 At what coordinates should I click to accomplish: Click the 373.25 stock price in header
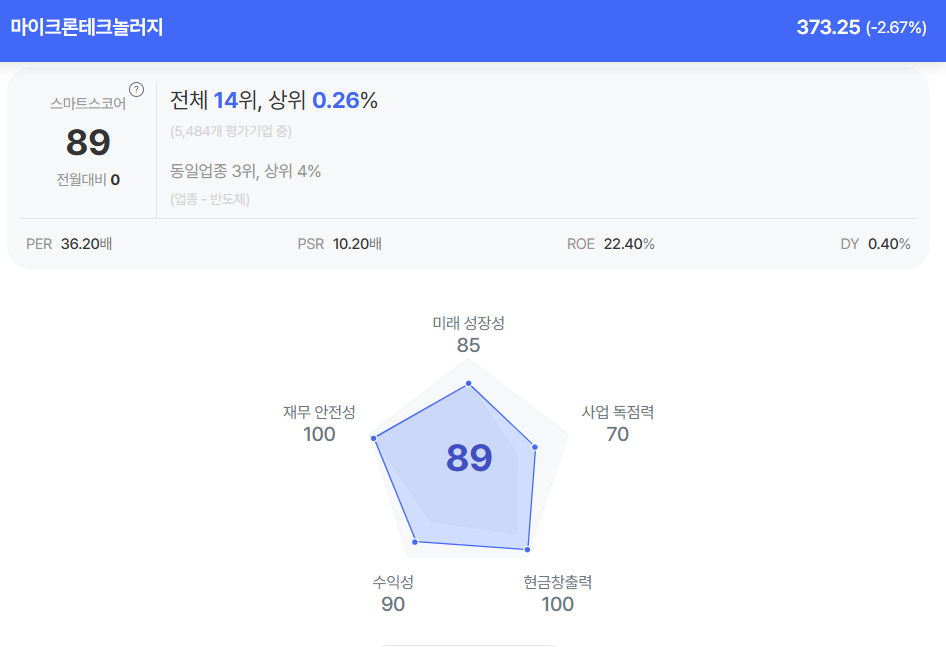tap(828, 28)
